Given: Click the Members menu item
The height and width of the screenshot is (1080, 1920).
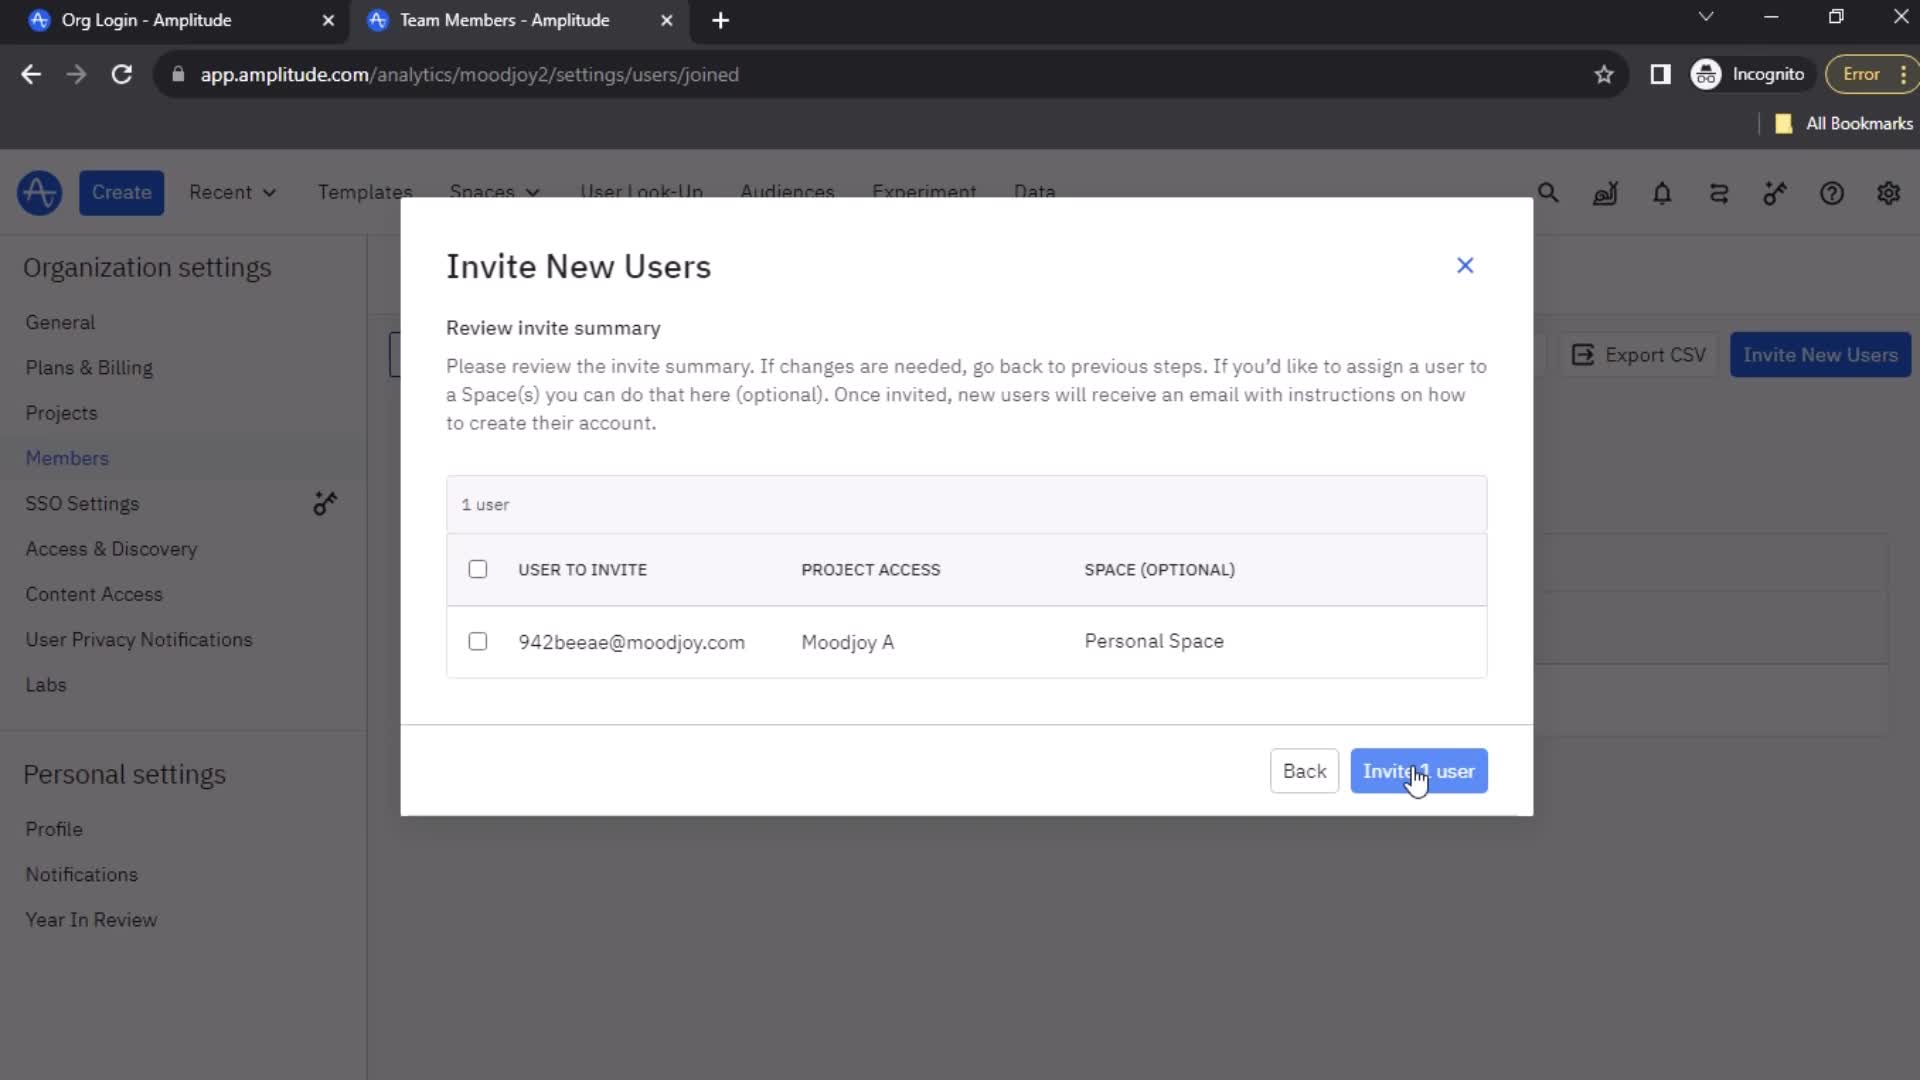Looking at the screenshot, I should (66, 458).
